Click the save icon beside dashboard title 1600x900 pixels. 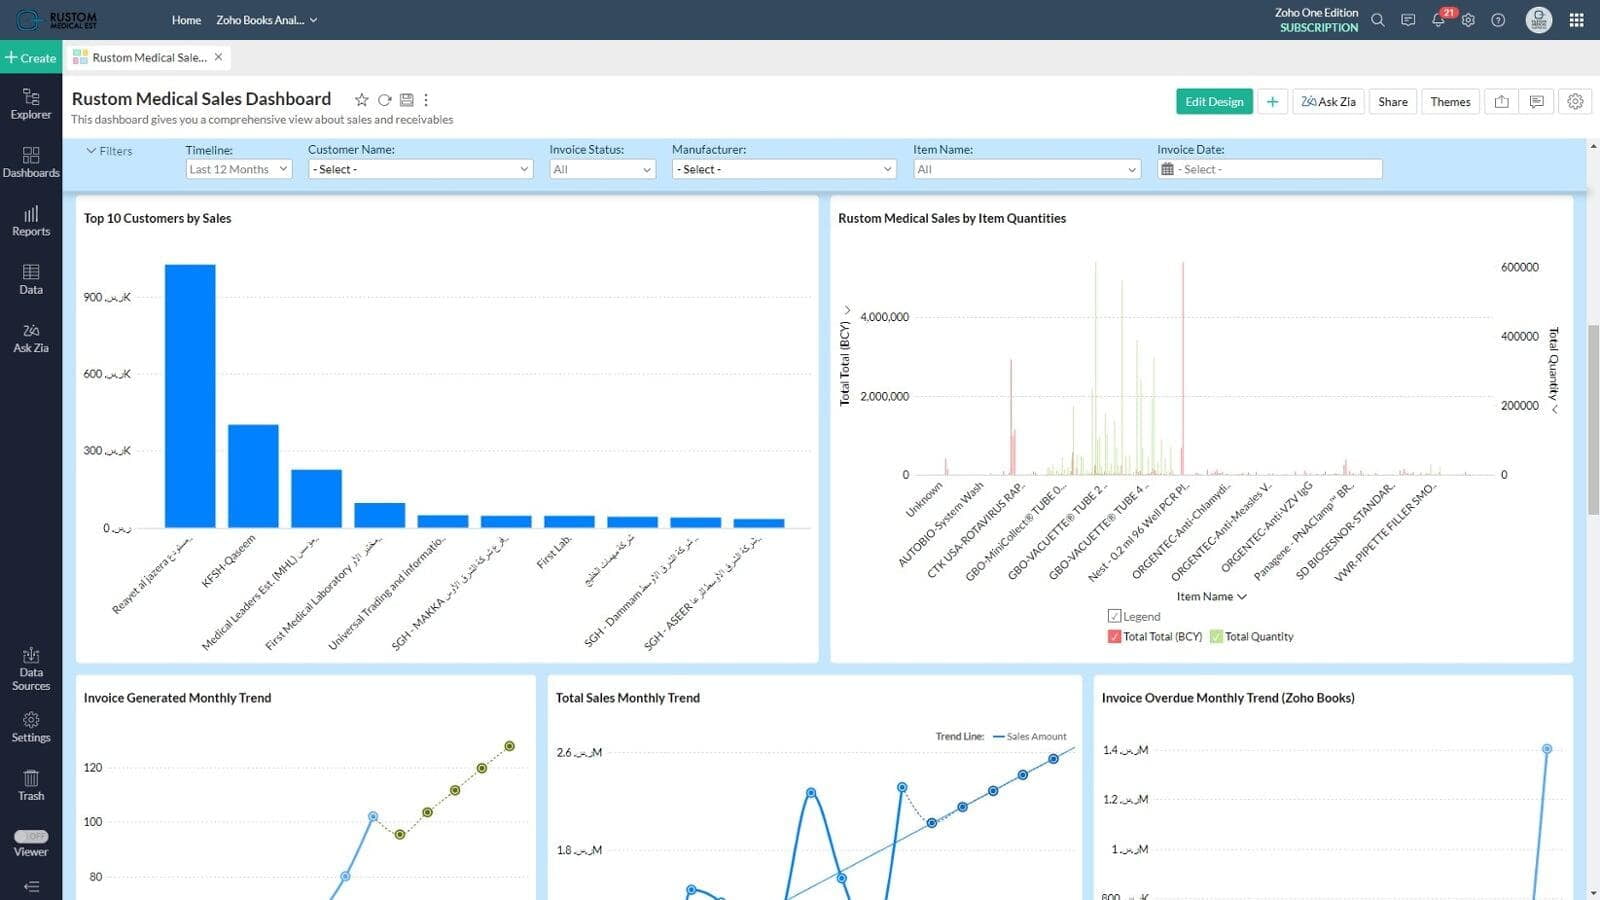click(x=407, y=100)
